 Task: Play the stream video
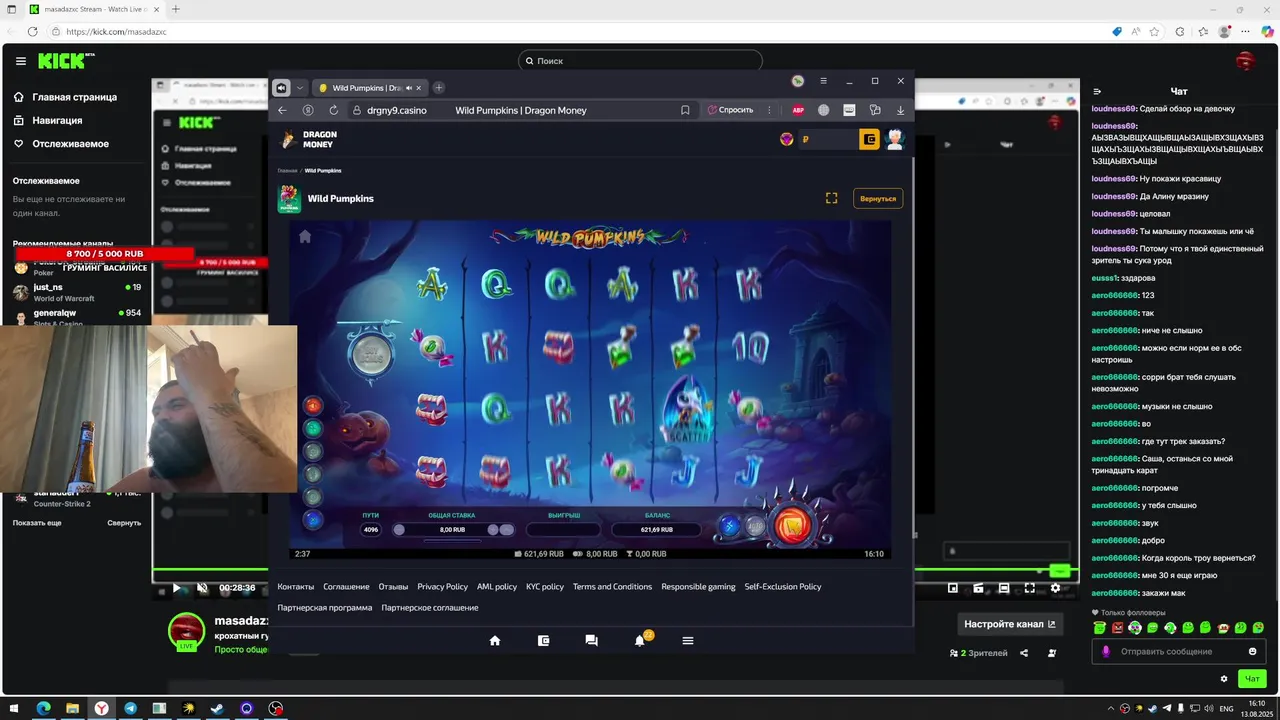pyautogui.click(x=177, y=588)
